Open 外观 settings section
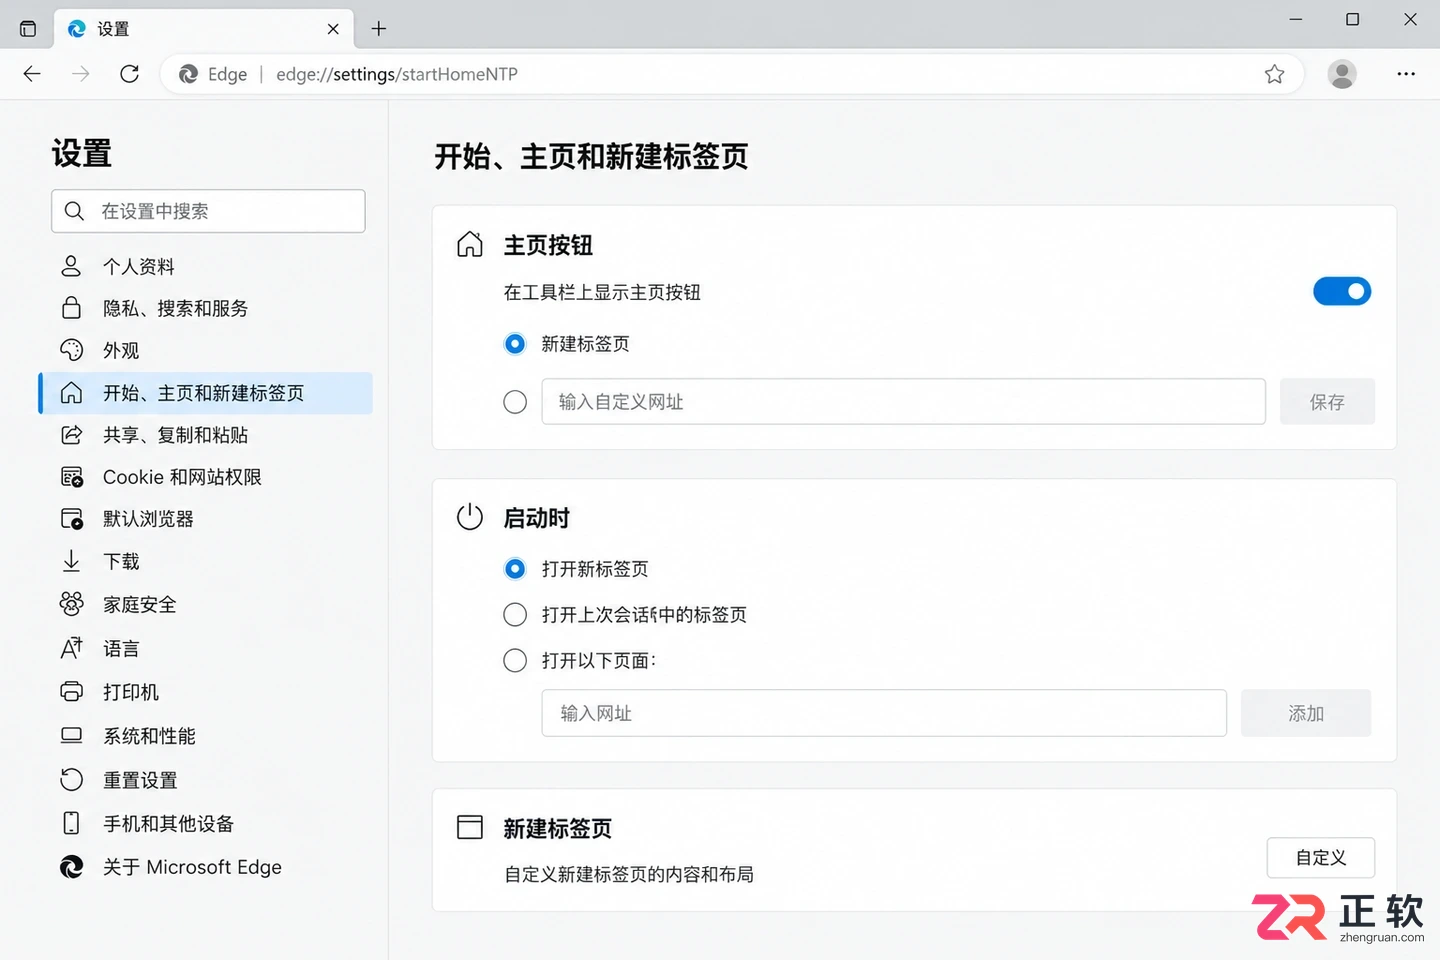This screenshot has height=960, width=1440. [x=206, y=351]
